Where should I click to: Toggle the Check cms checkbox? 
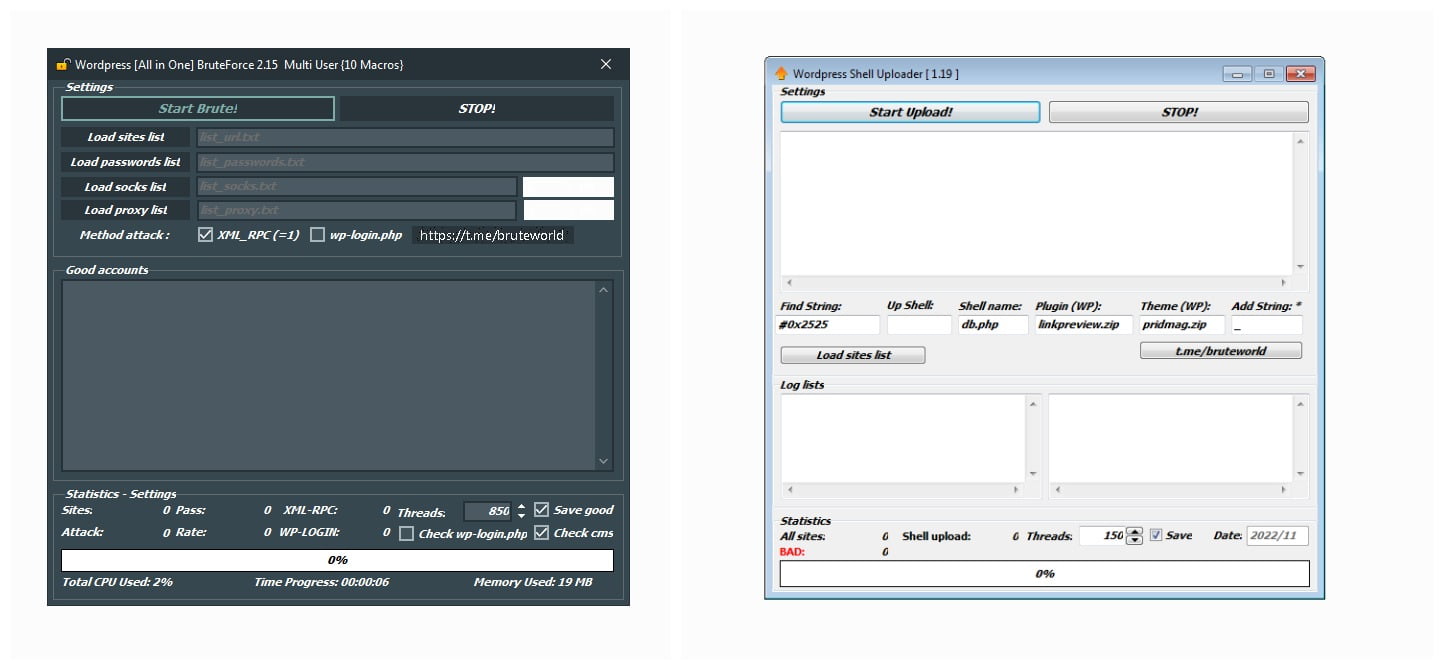[541, 532]
